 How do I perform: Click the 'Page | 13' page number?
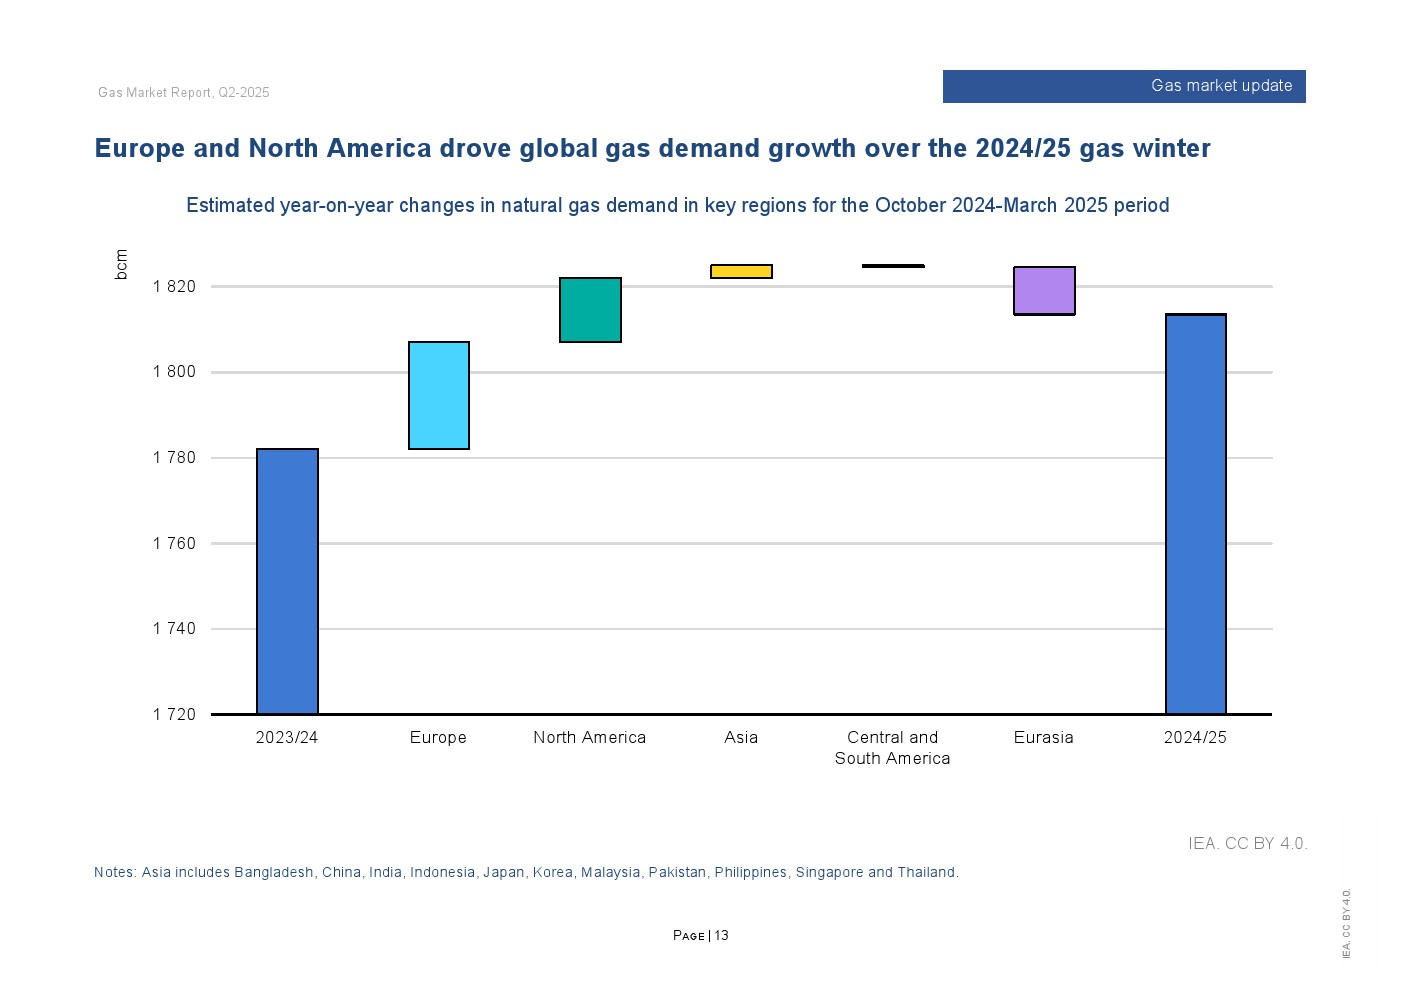pyautogui.click(x=701, y=936)
